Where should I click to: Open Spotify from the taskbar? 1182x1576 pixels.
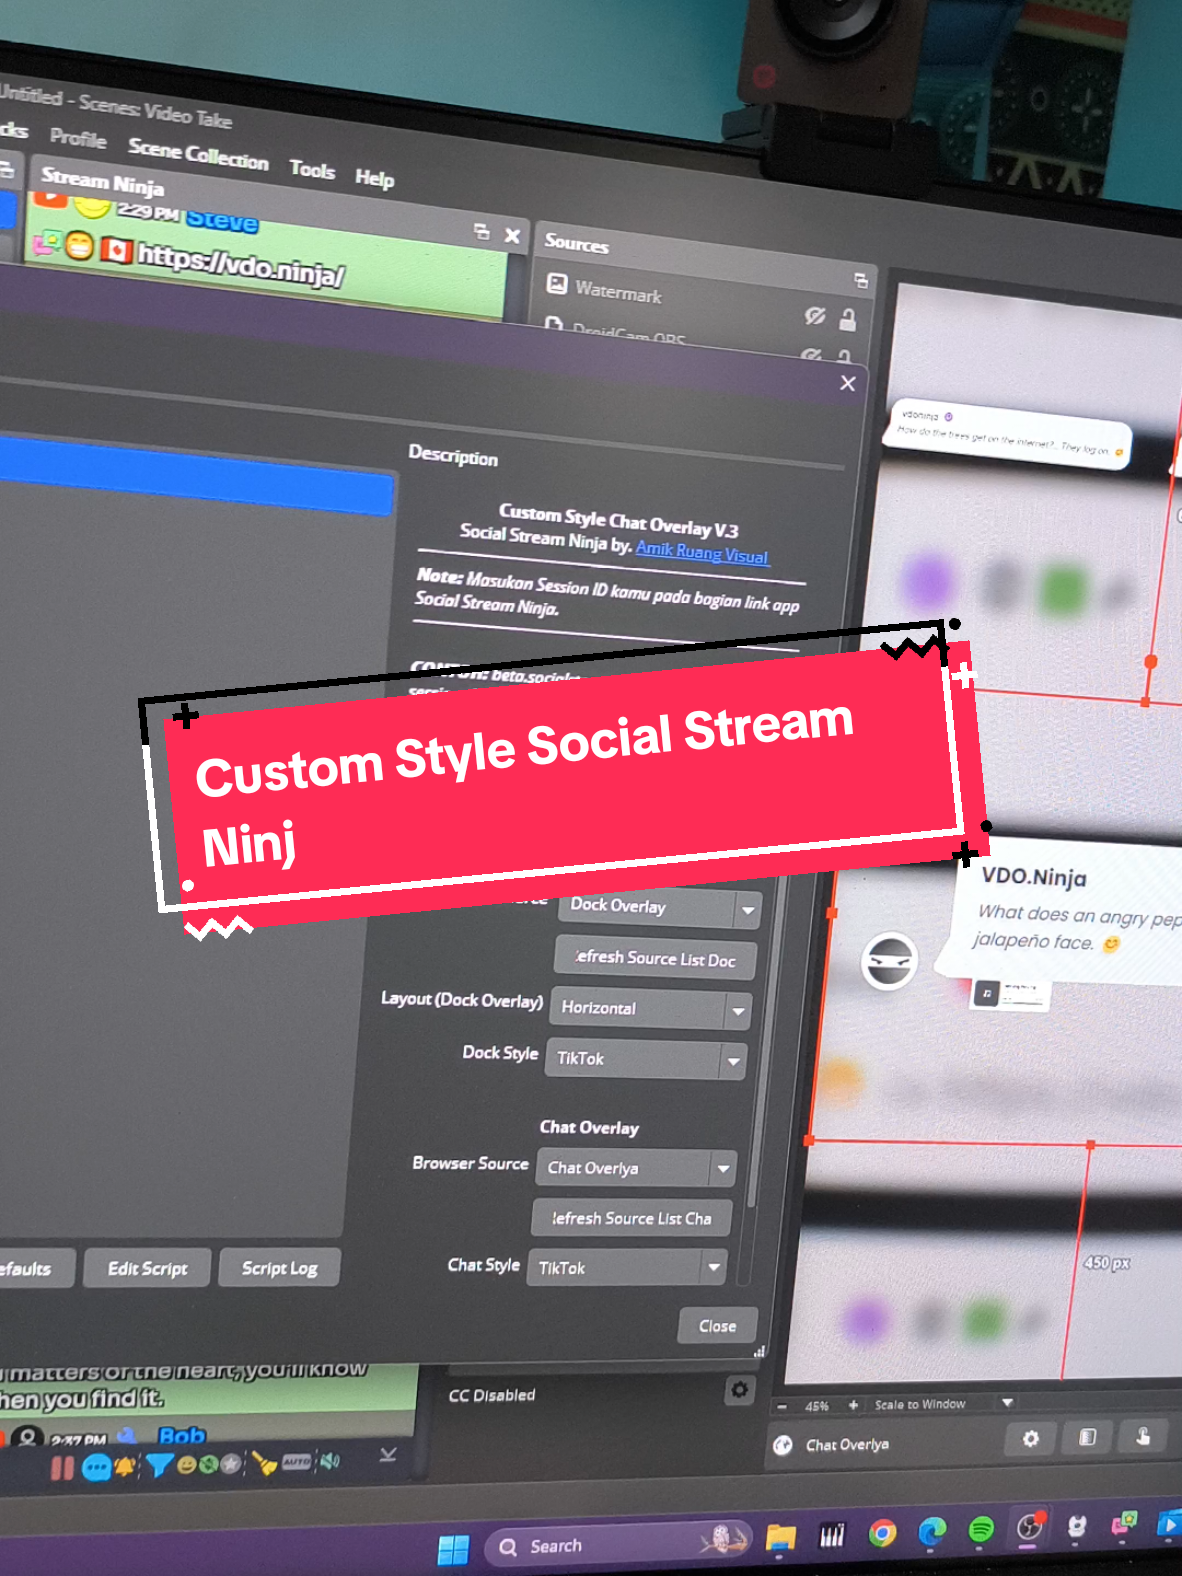point(981,1529)
